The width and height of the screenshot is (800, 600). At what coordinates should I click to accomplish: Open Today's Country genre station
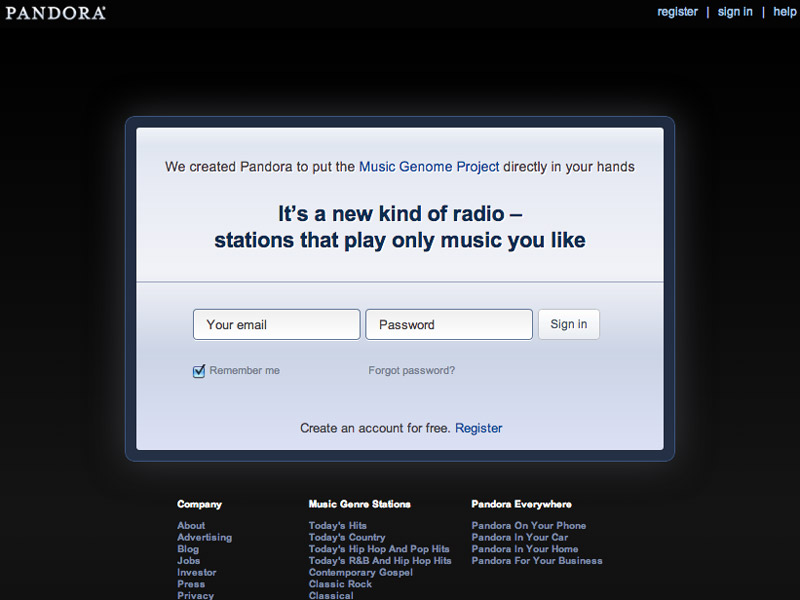[347, 537]
